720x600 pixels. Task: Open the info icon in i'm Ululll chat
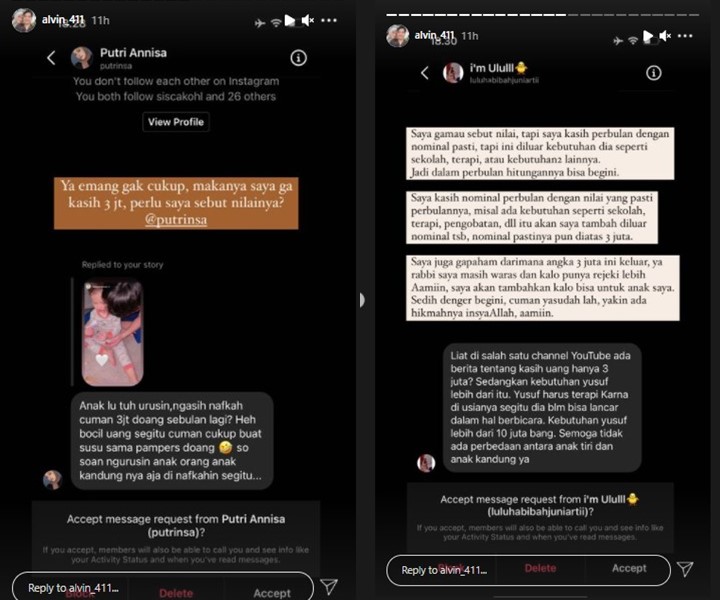click(x=654, y=73)
